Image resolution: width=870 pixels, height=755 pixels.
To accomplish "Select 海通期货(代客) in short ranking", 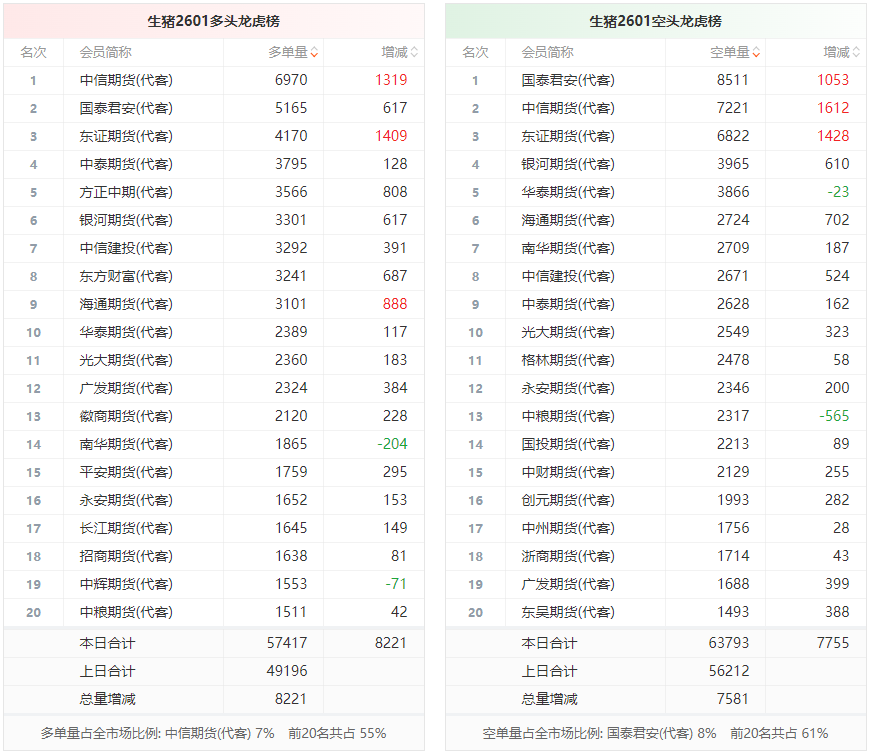I will point(568,220).
